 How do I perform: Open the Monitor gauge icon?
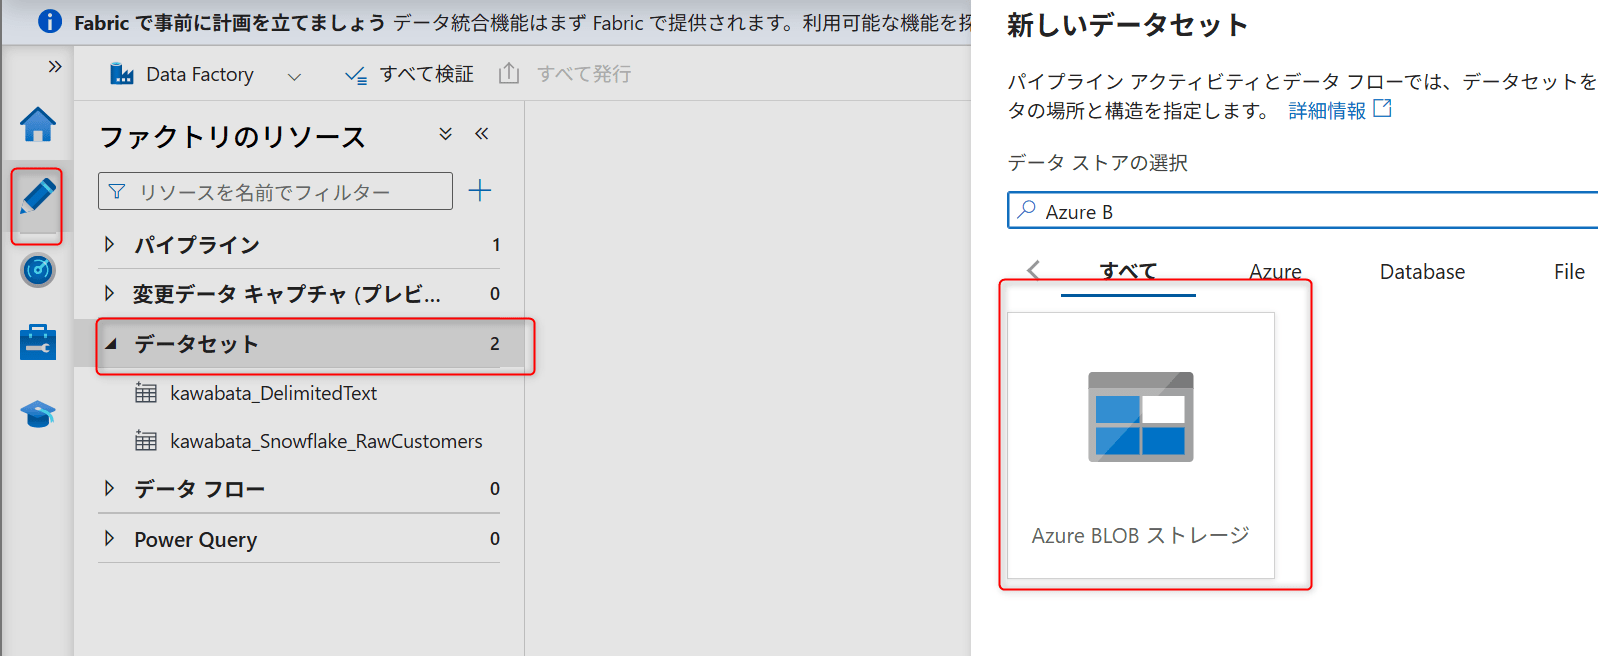coord(38,270)
